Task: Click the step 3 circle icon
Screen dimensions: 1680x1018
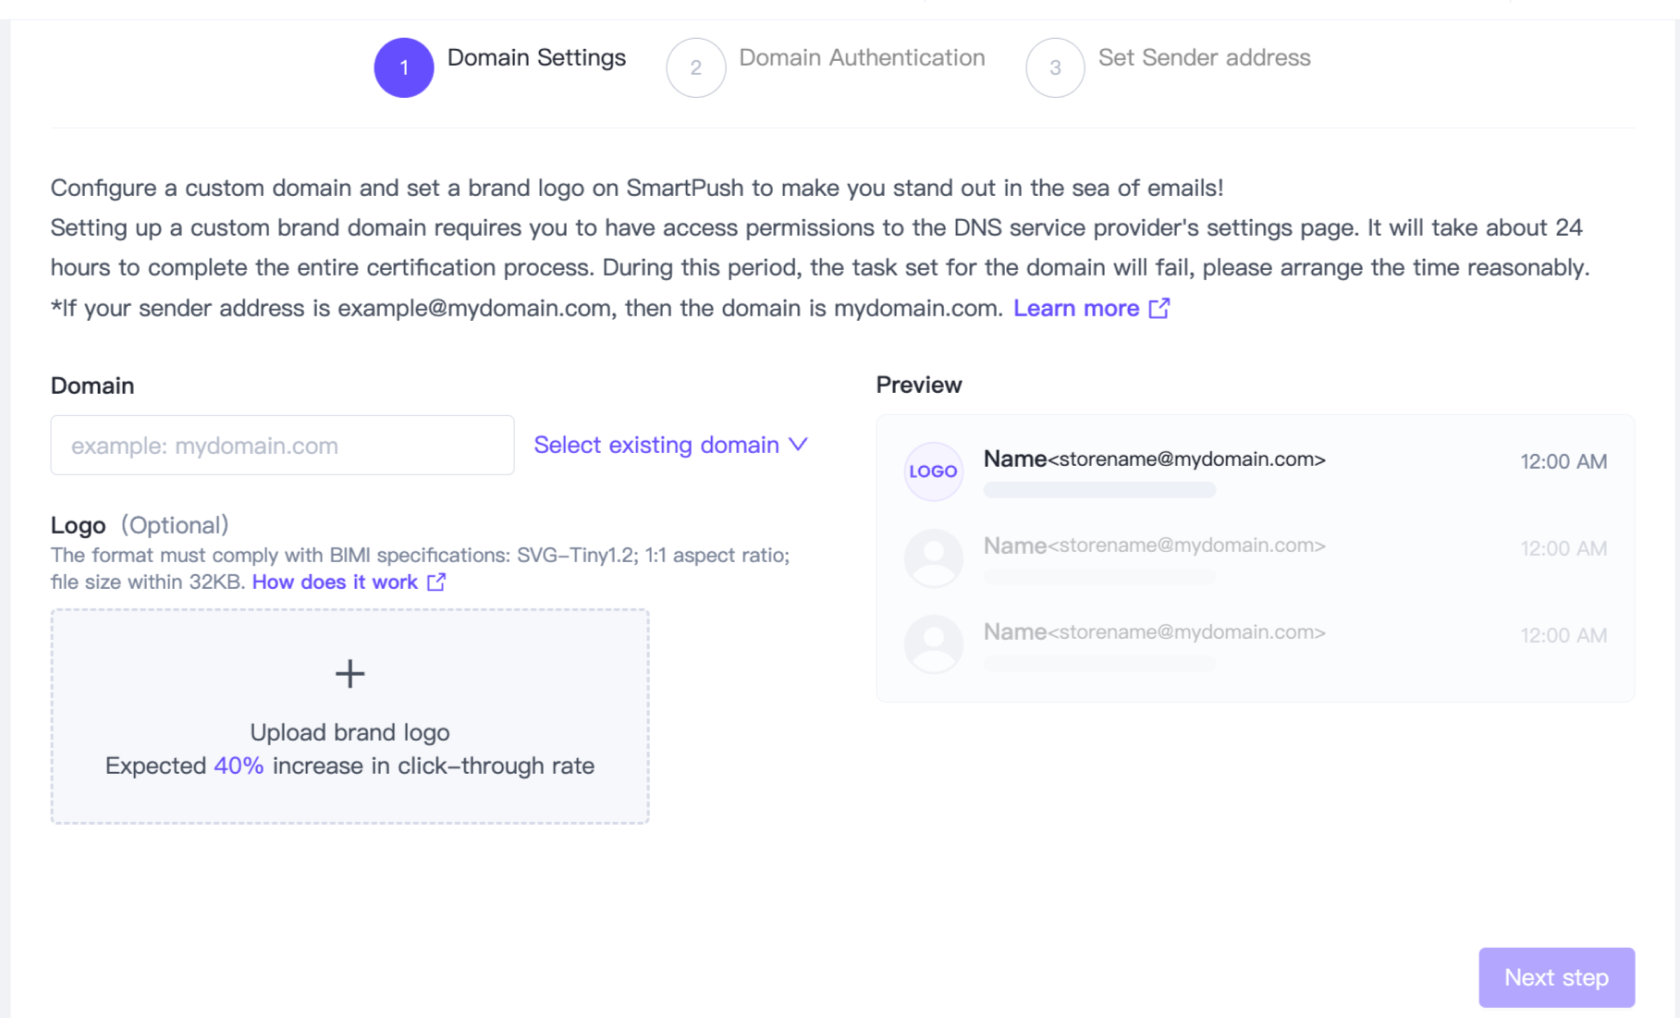Action: (x=1055, y=68)
